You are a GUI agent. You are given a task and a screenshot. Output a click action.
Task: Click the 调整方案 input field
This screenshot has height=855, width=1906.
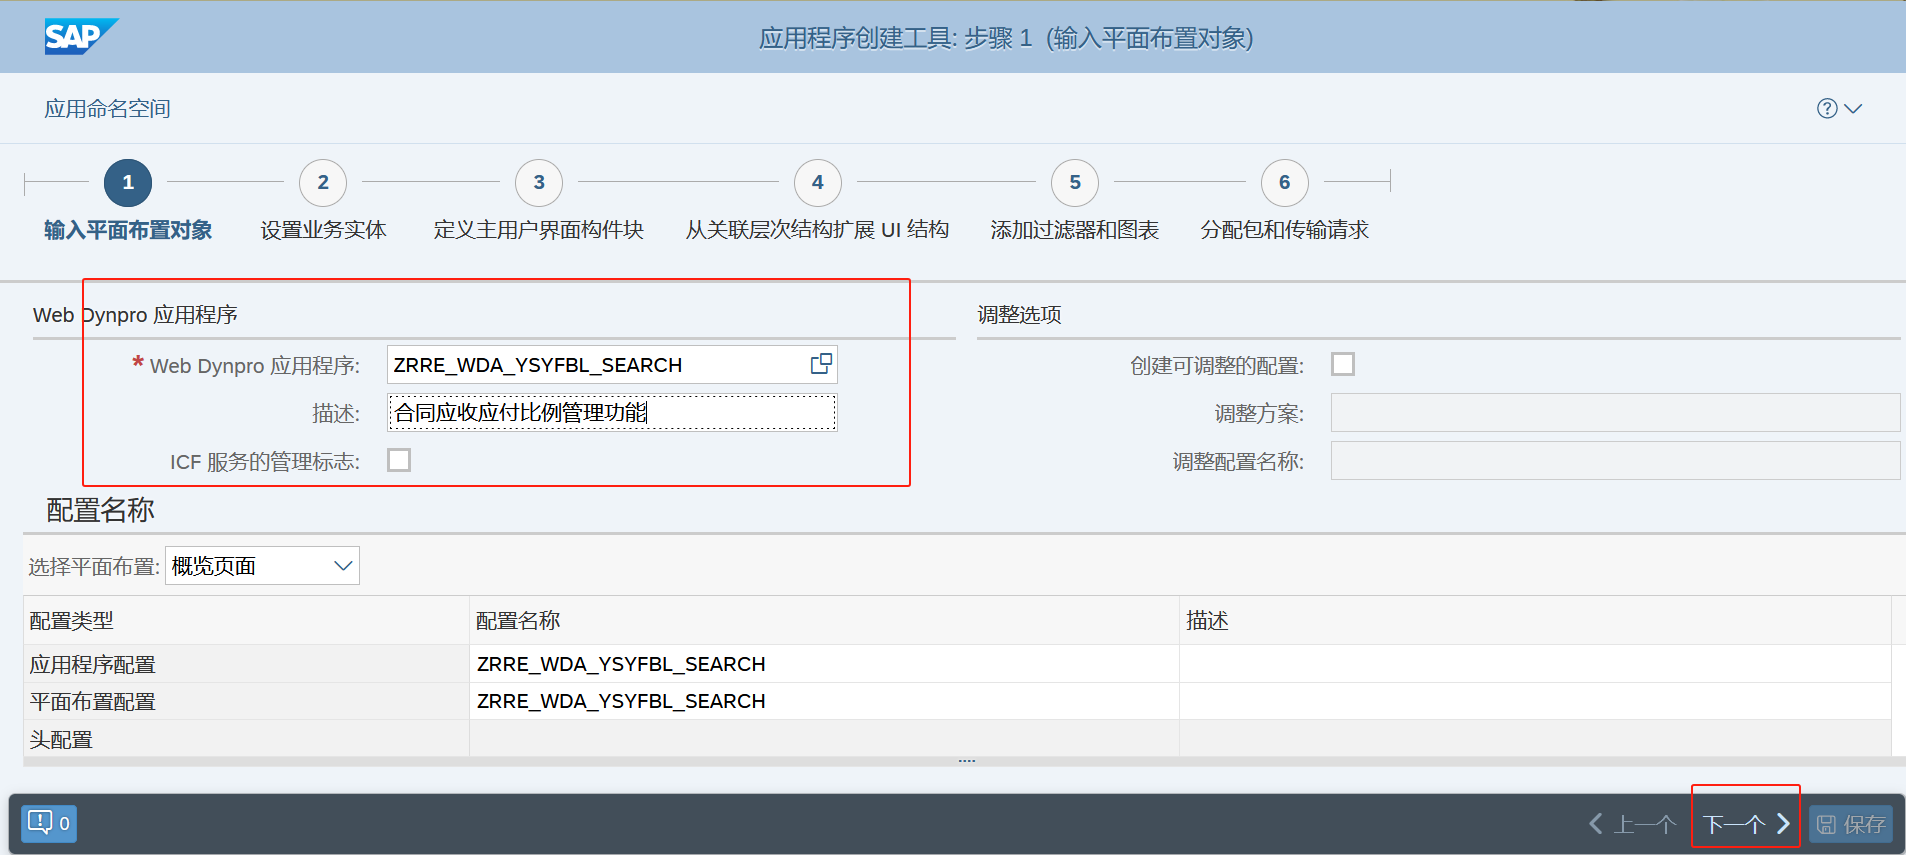tap(1616, 413)
